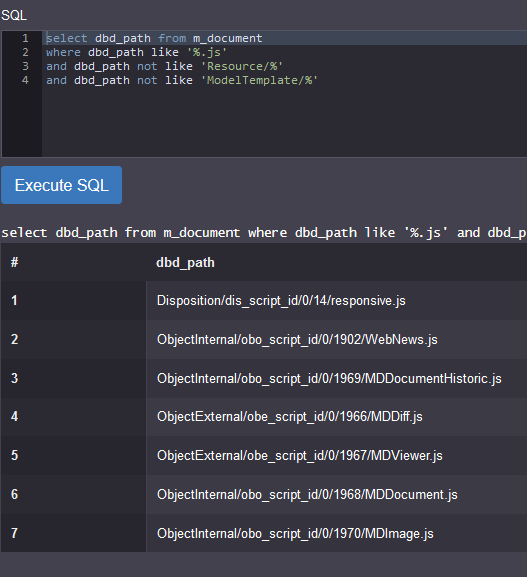This screenshot has width=527, height=577.
Task: Select the MDDocumentHistoric.js path cell
Action: point(337,378)
